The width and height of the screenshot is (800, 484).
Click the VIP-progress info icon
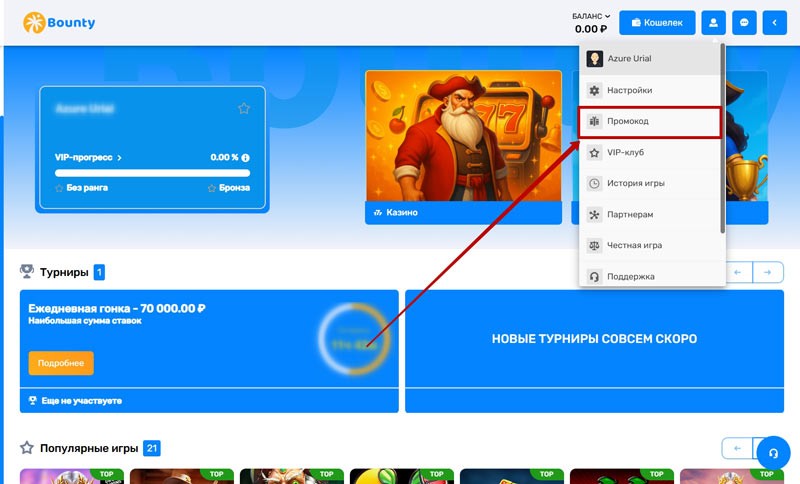pyautogui.click(x=245, y=158)
